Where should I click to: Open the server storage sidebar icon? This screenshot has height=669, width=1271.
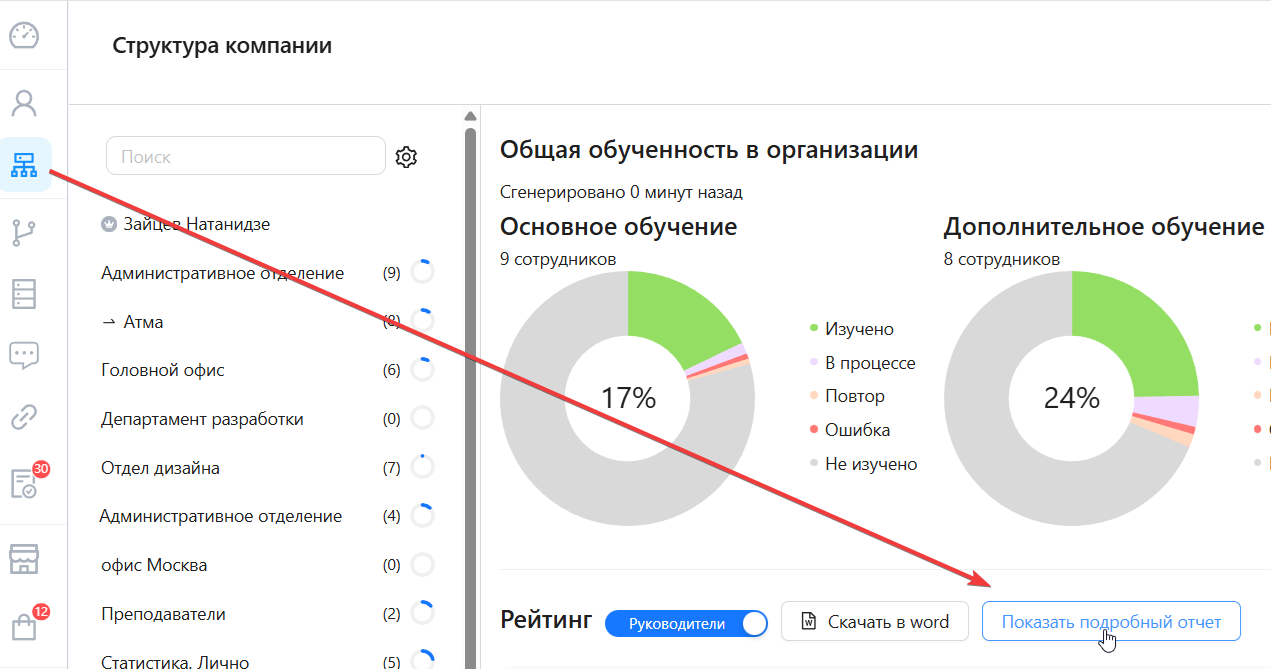tap(24, 293)
